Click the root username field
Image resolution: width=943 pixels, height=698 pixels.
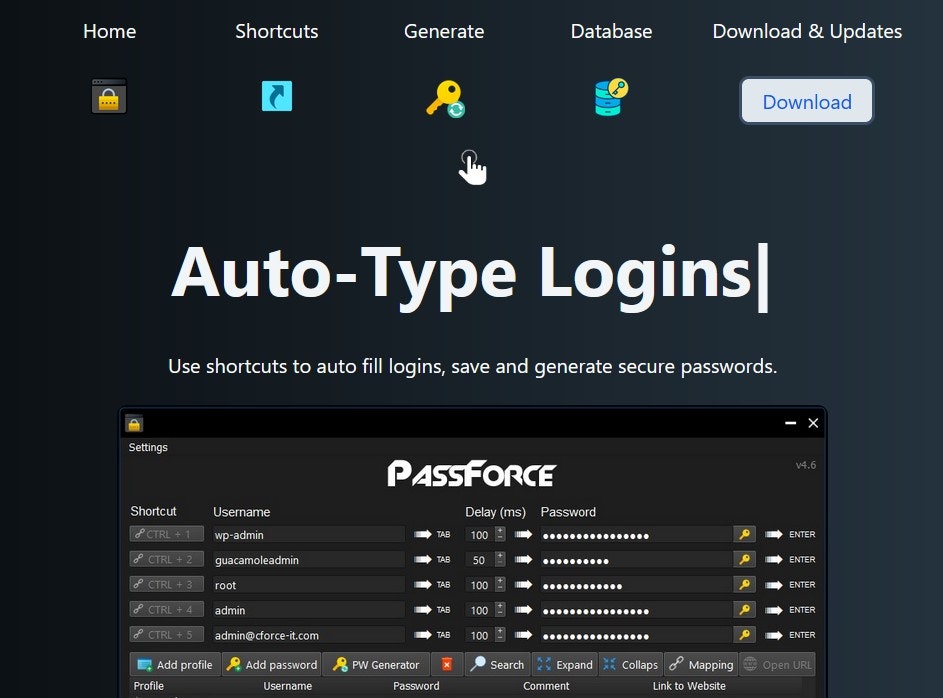coord(308,585)
